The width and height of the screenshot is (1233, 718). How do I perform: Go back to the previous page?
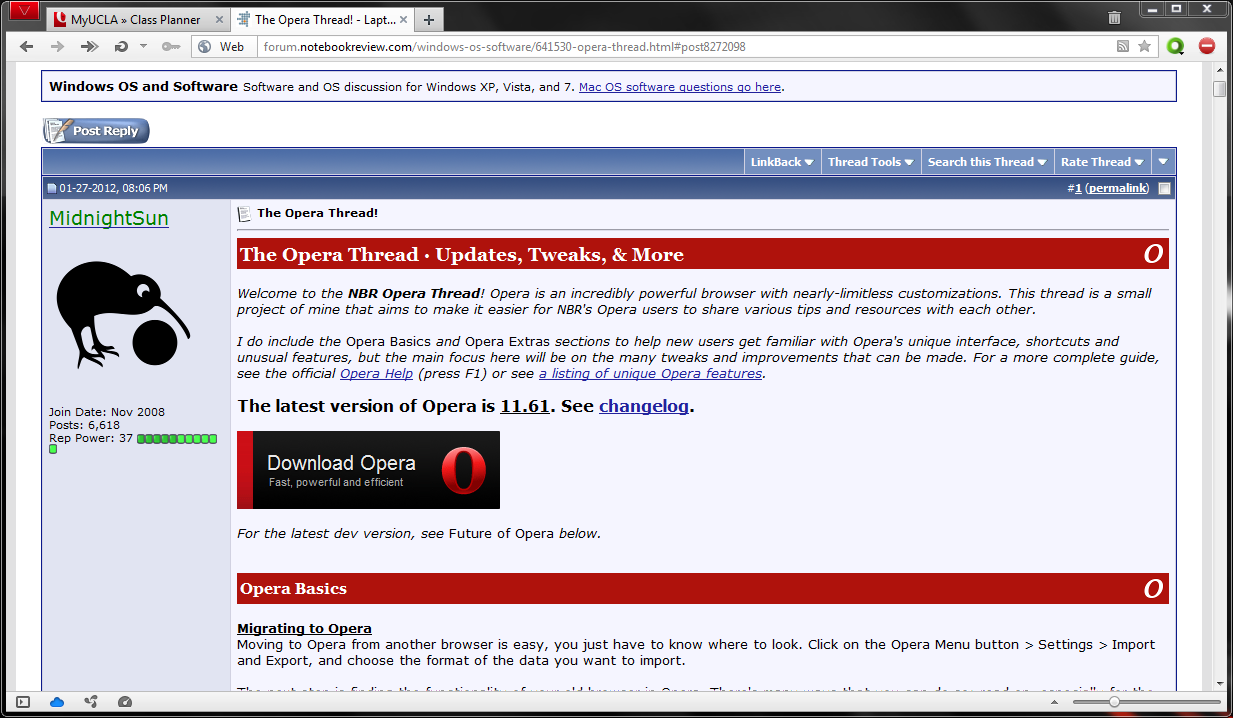[27, 46]
